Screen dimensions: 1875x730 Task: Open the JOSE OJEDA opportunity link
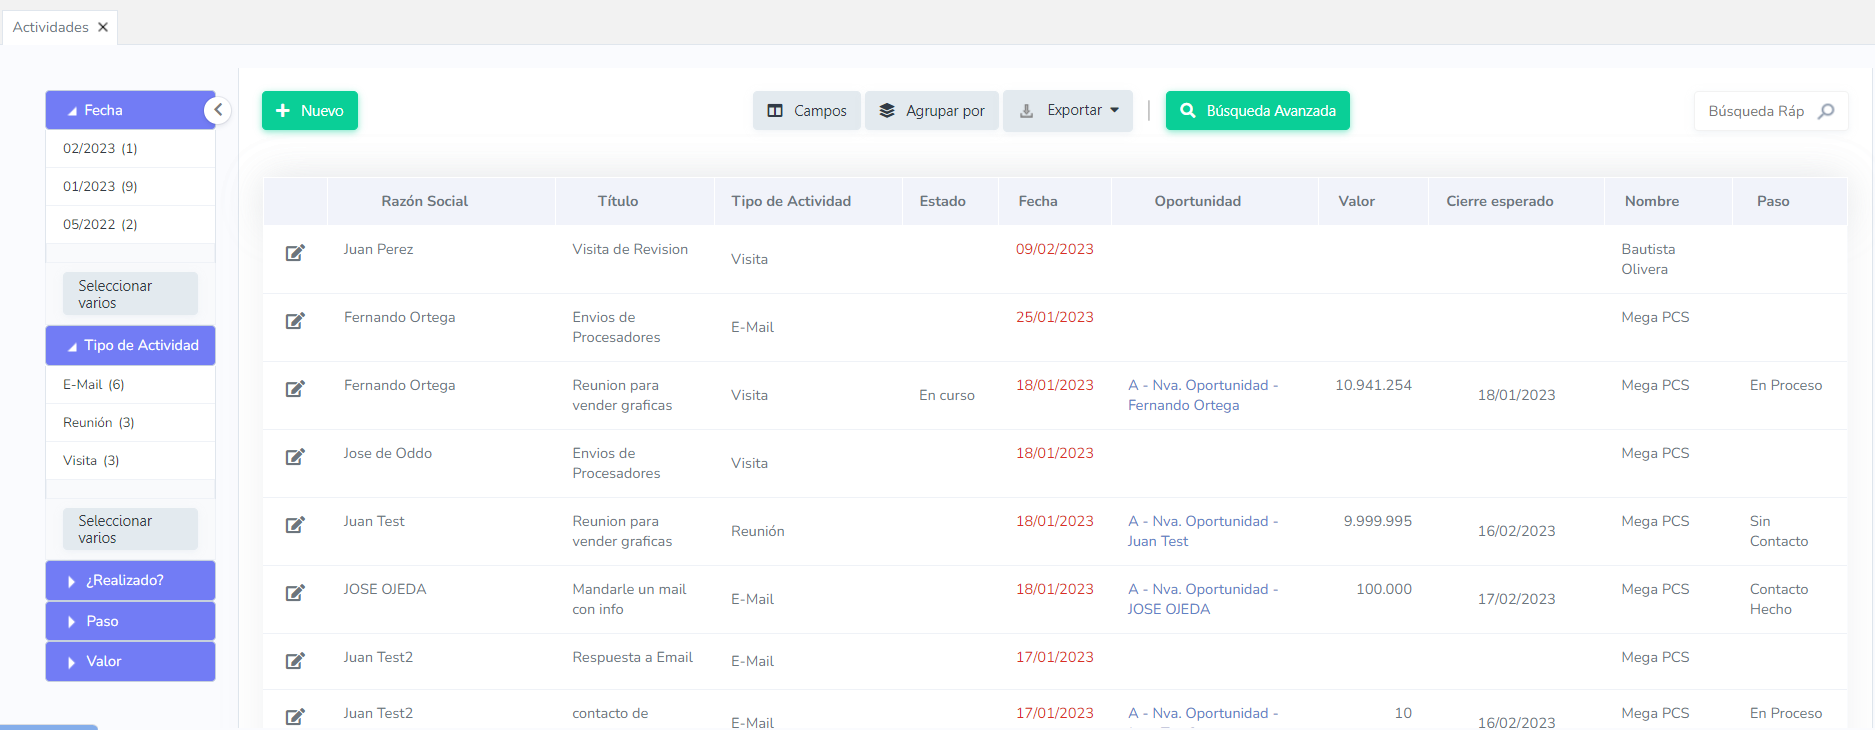click(1203, 599)
